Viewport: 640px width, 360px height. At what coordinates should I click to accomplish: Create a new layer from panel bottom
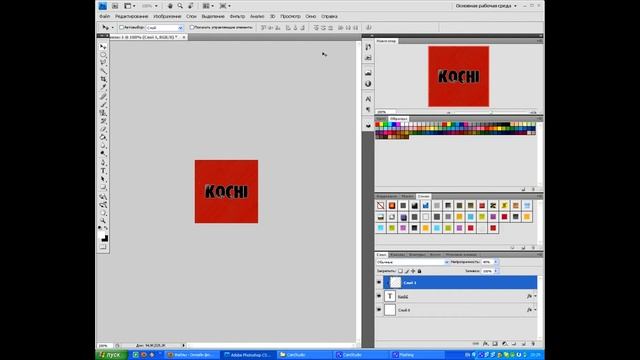tap(524, 344)
